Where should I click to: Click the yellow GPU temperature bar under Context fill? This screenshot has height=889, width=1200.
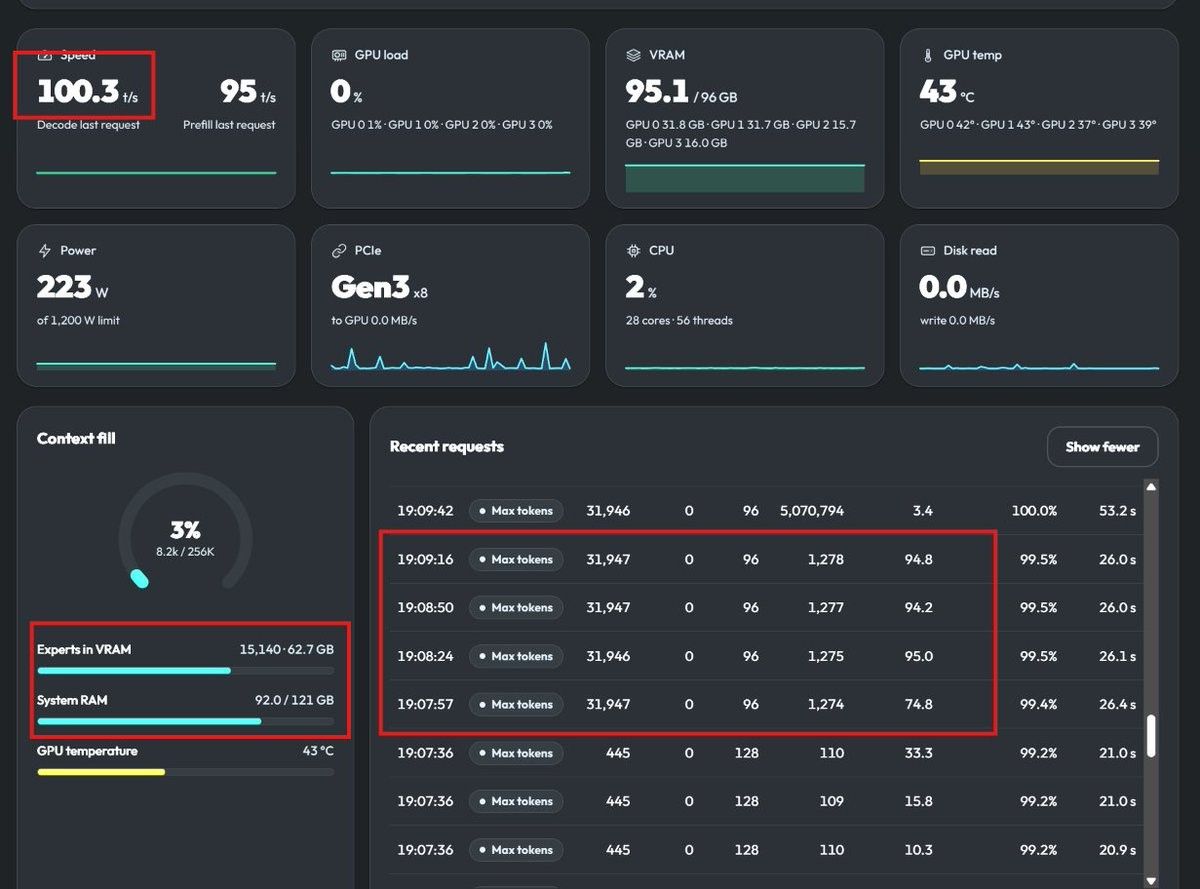[186, 772]
